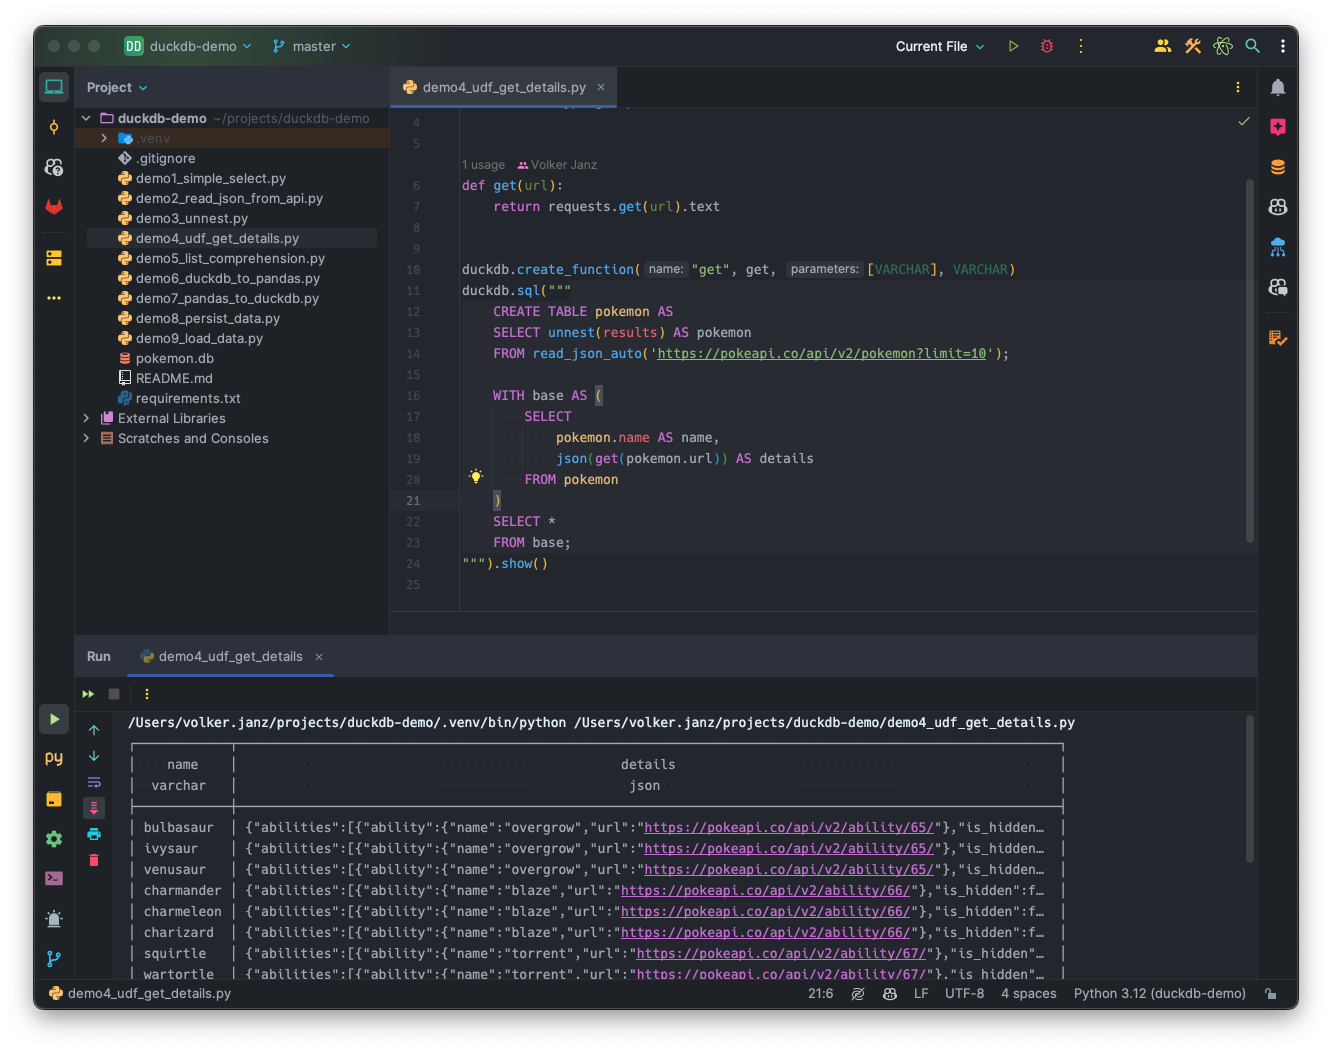Click Search Everywhere magnifier icon
Image resolution: width=1332 pixels, height=1051 pixels.
pos(1252,46)
